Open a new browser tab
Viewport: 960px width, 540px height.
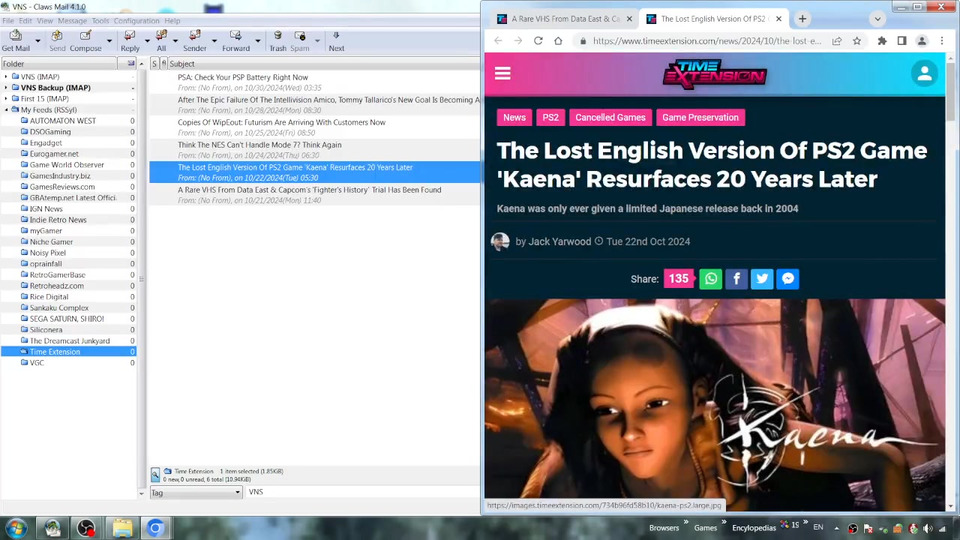802,19
